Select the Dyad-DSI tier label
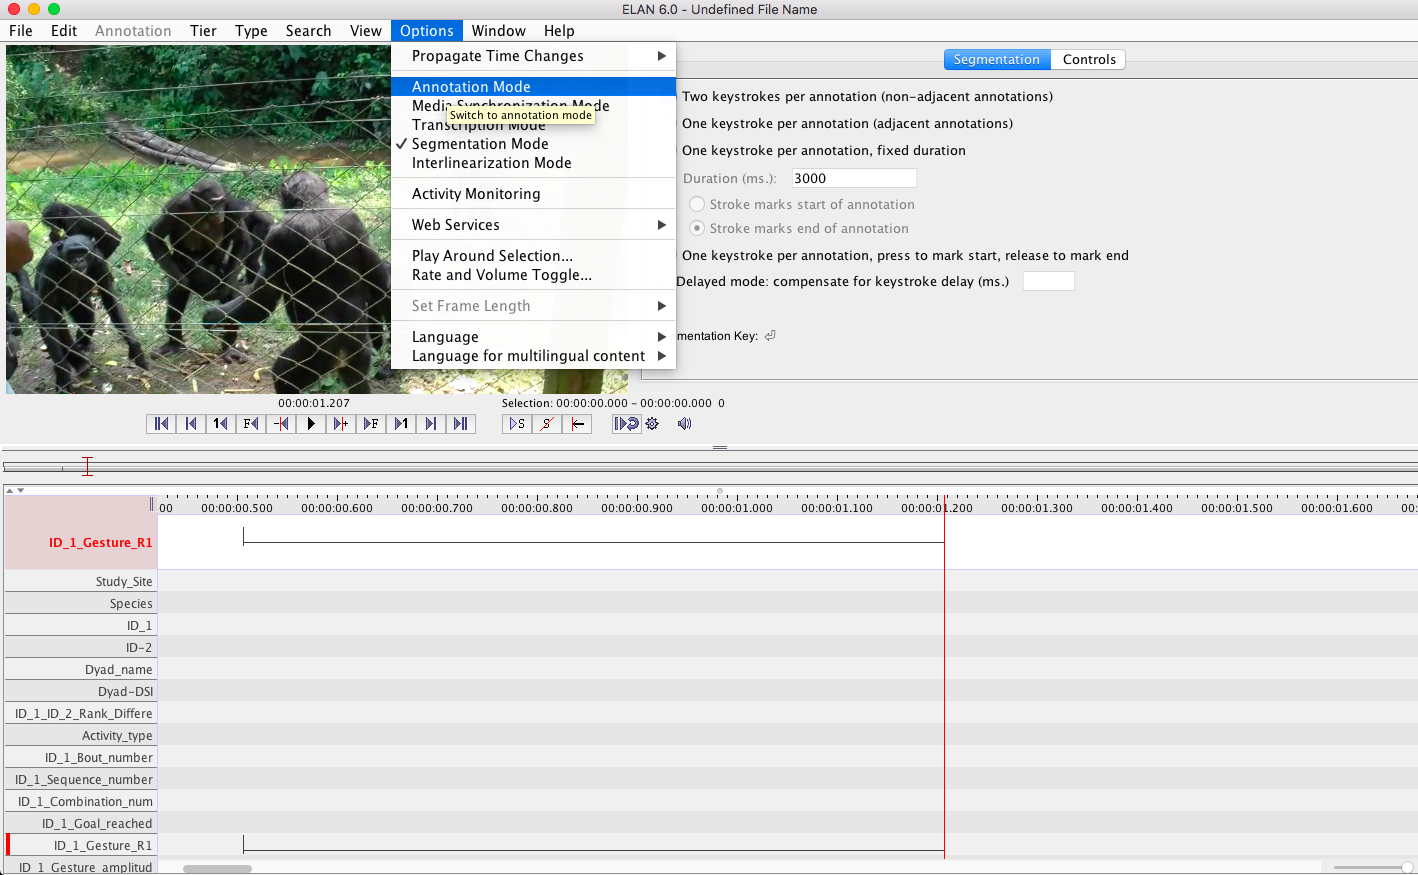Screen dimensions: 1418x875 (x=125, y=691)
